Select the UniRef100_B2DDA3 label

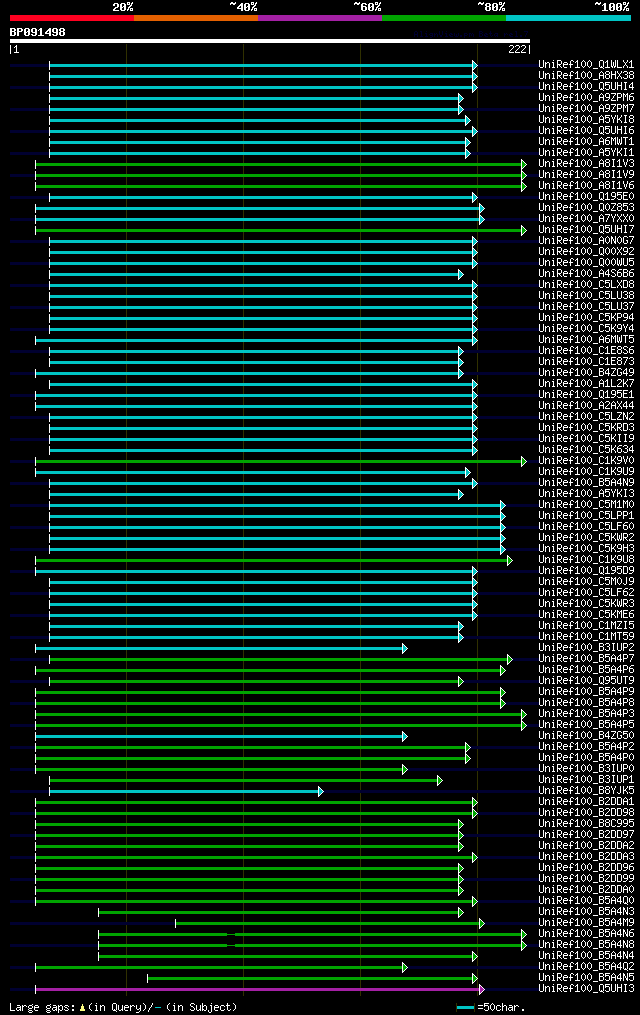coord(586,857)
